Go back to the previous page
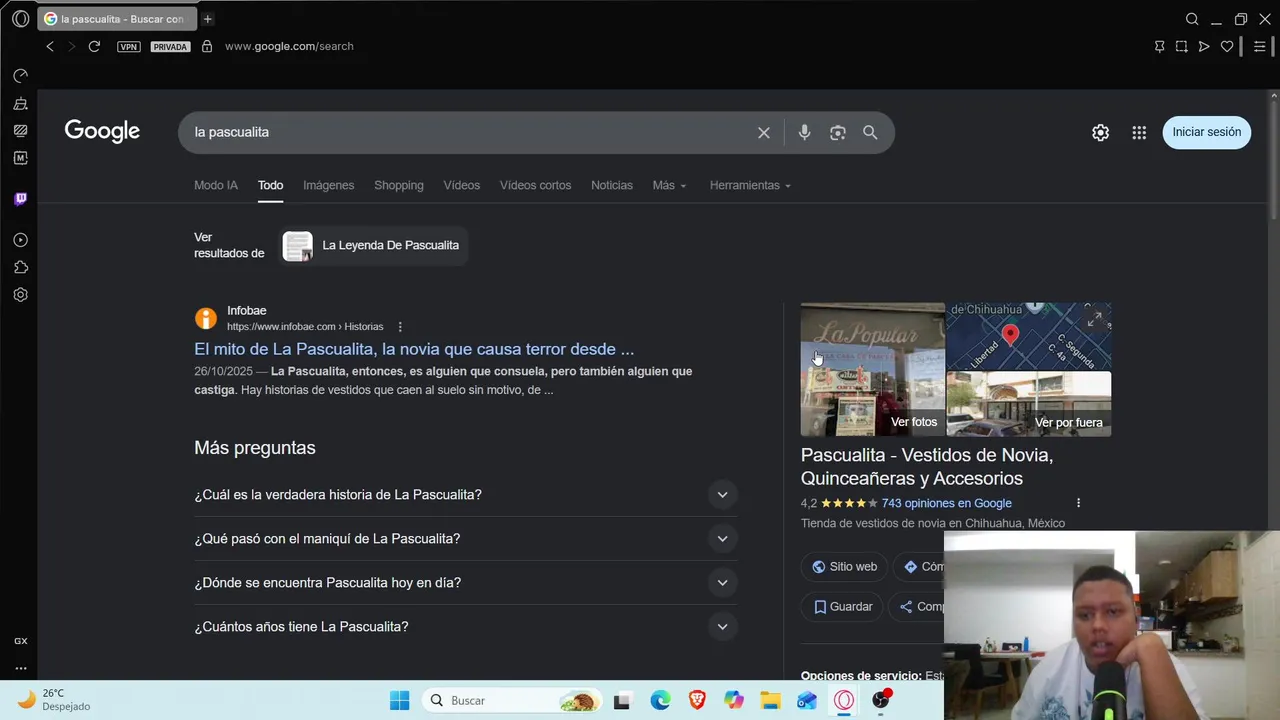 (50, 46)
